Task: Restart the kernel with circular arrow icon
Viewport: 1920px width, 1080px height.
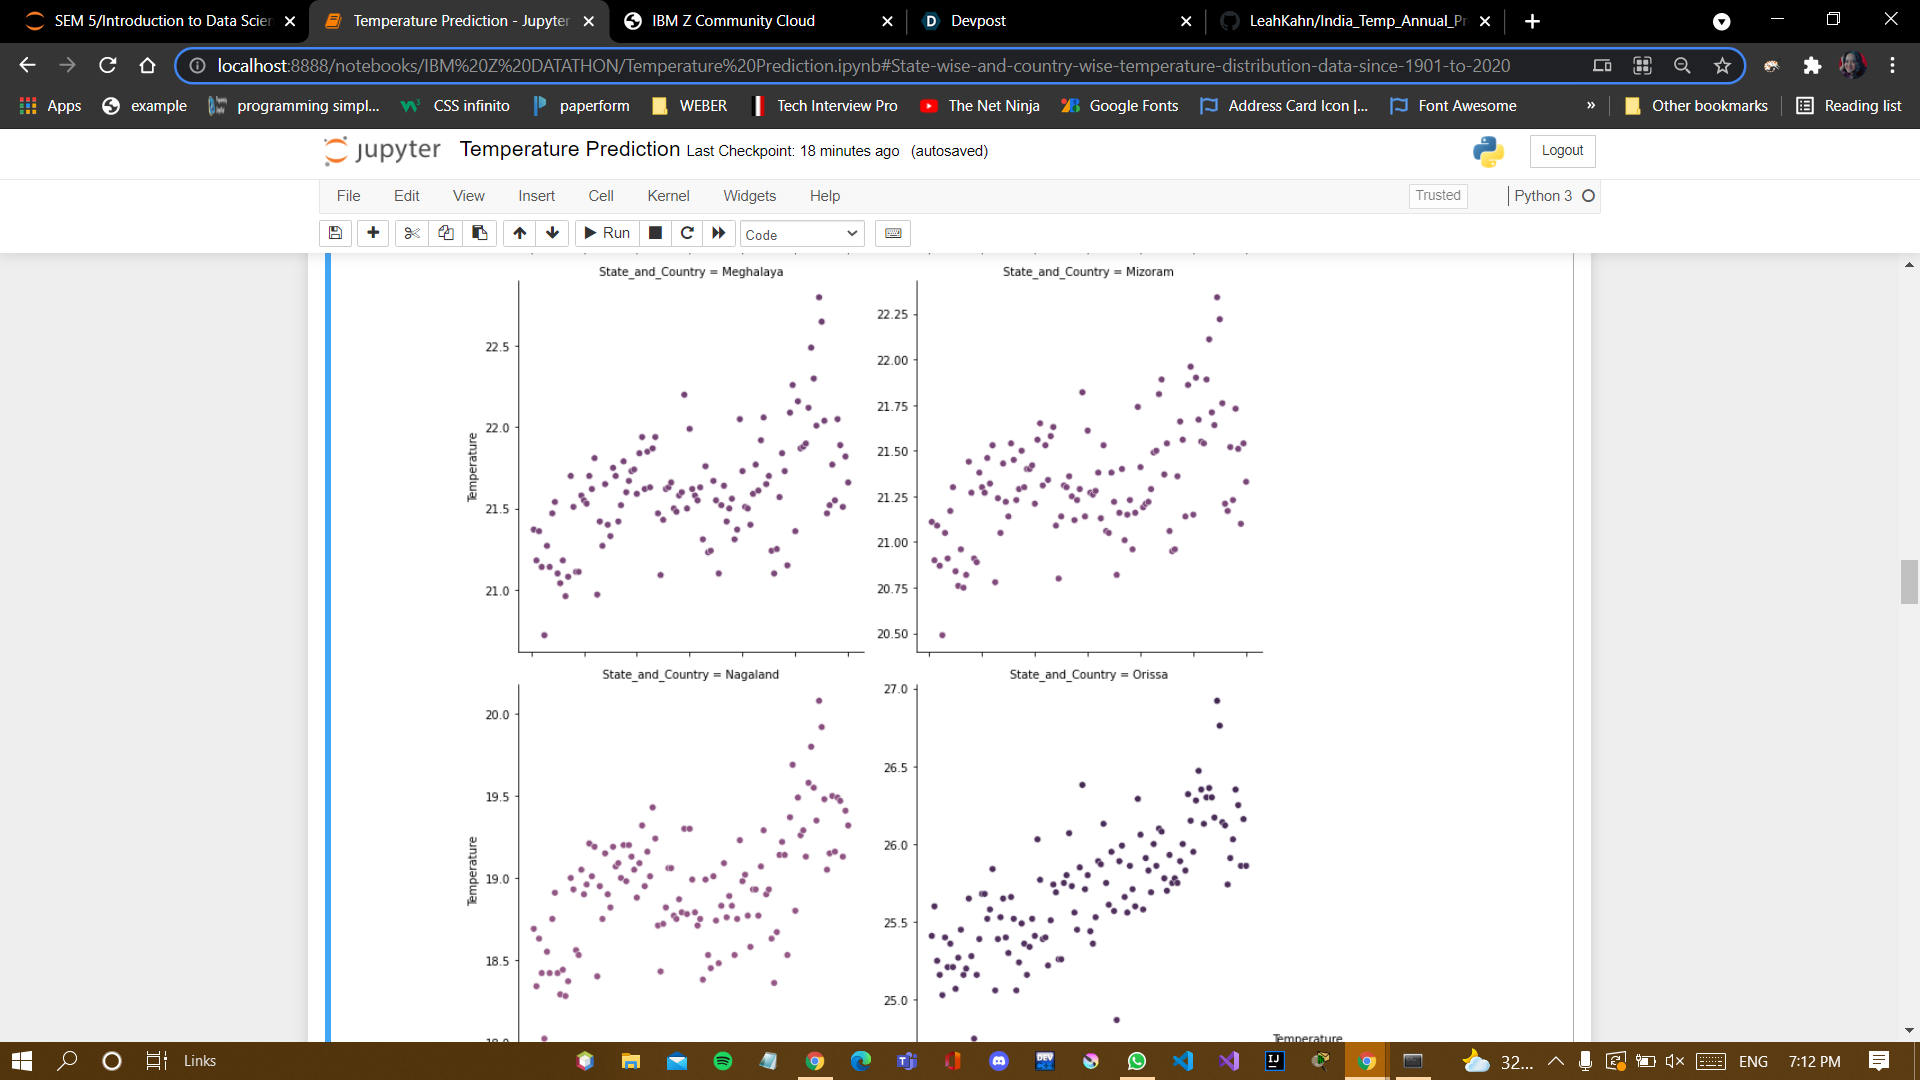Action: coord(687,233)
